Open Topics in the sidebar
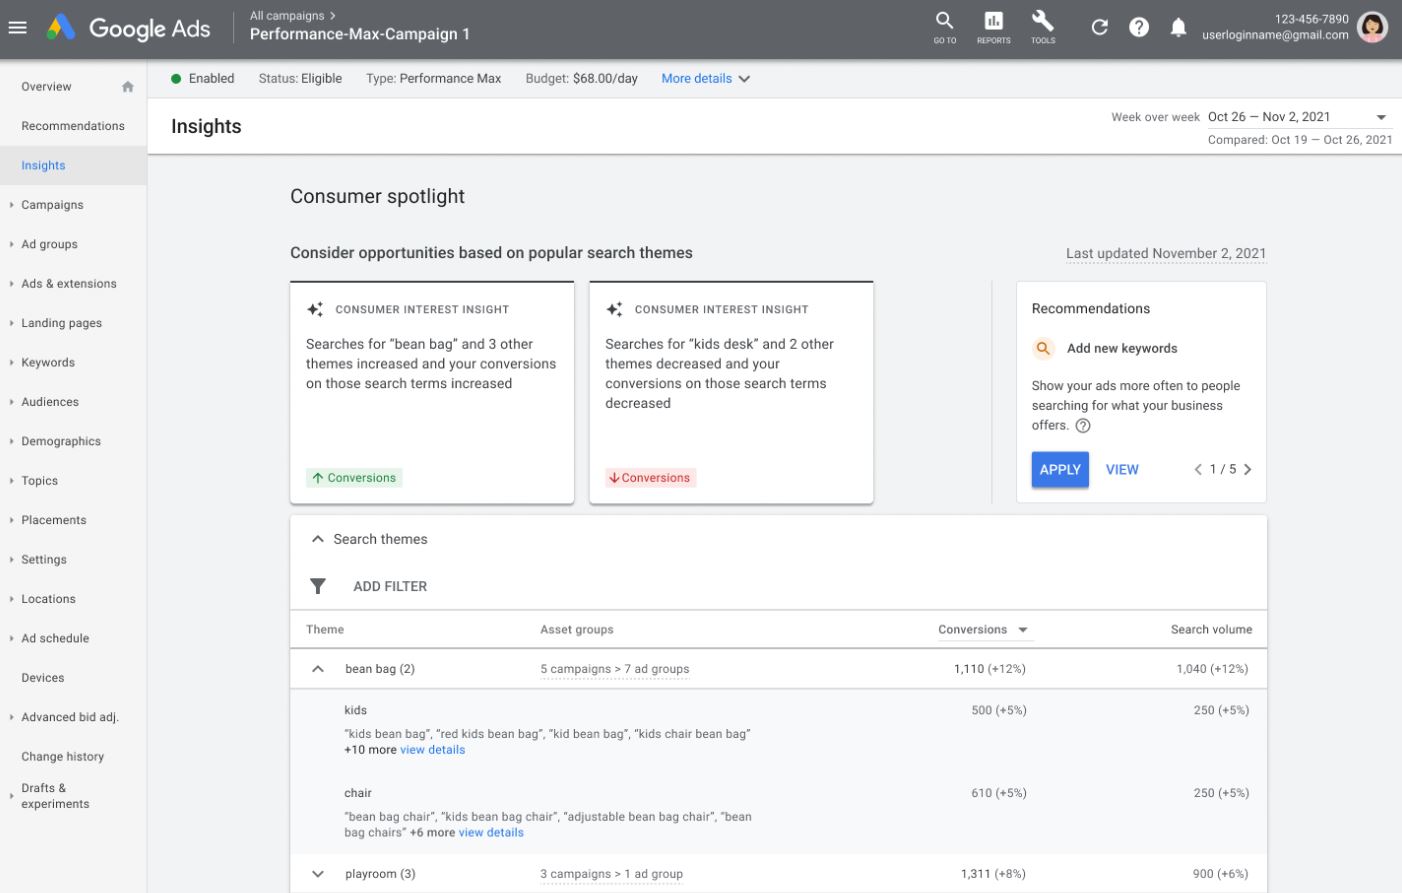The width and height of the screenshot is (1402, 893). [39, 481]
